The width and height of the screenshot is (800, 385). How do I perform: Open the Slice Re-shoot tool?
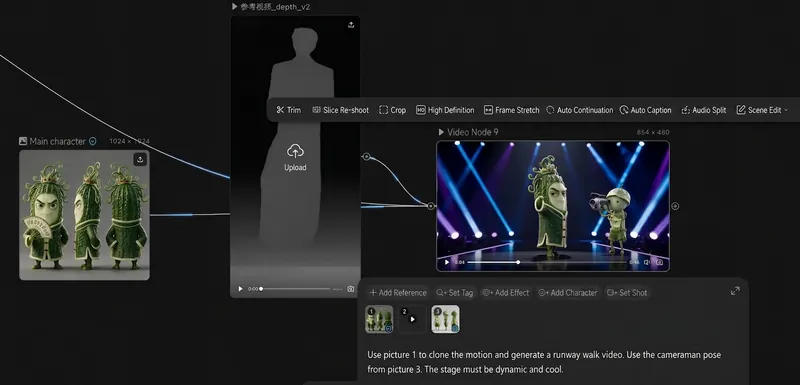[x=340, y=110]
